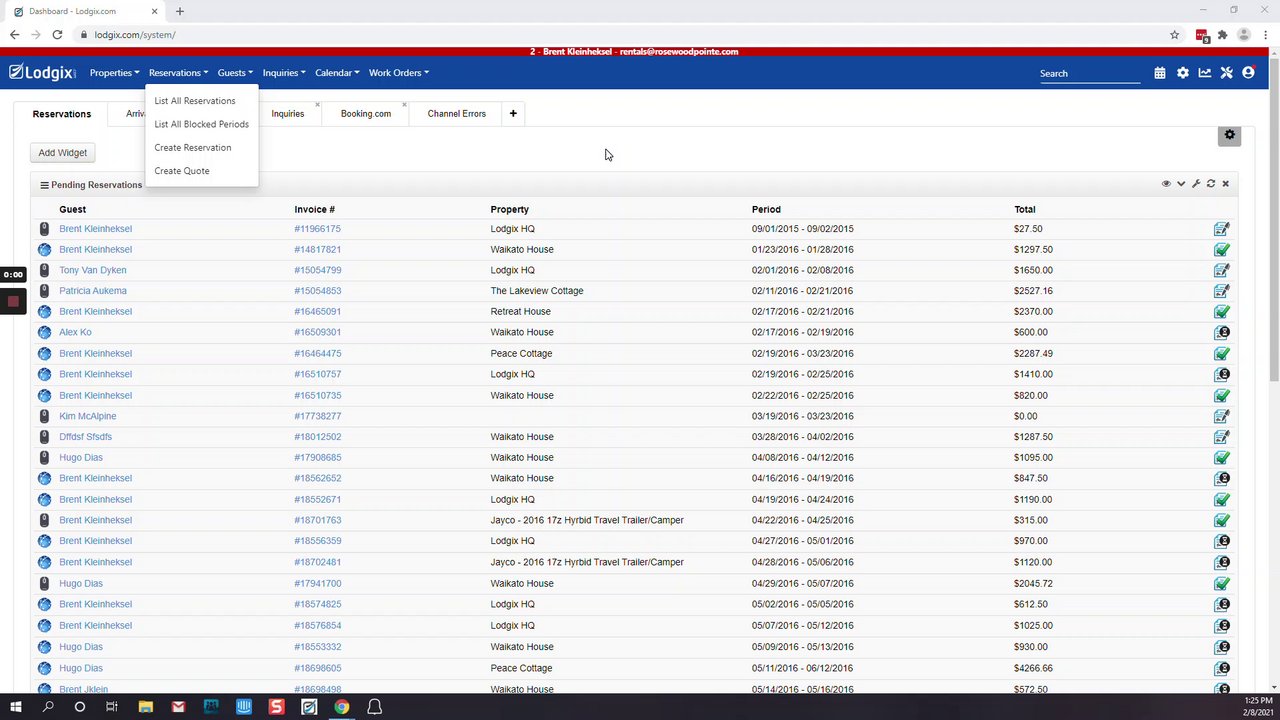This screenshot has width=1280, height=720.
Task: Refresh the Pending Reservations widget
Action: [x=1211, y=184]
